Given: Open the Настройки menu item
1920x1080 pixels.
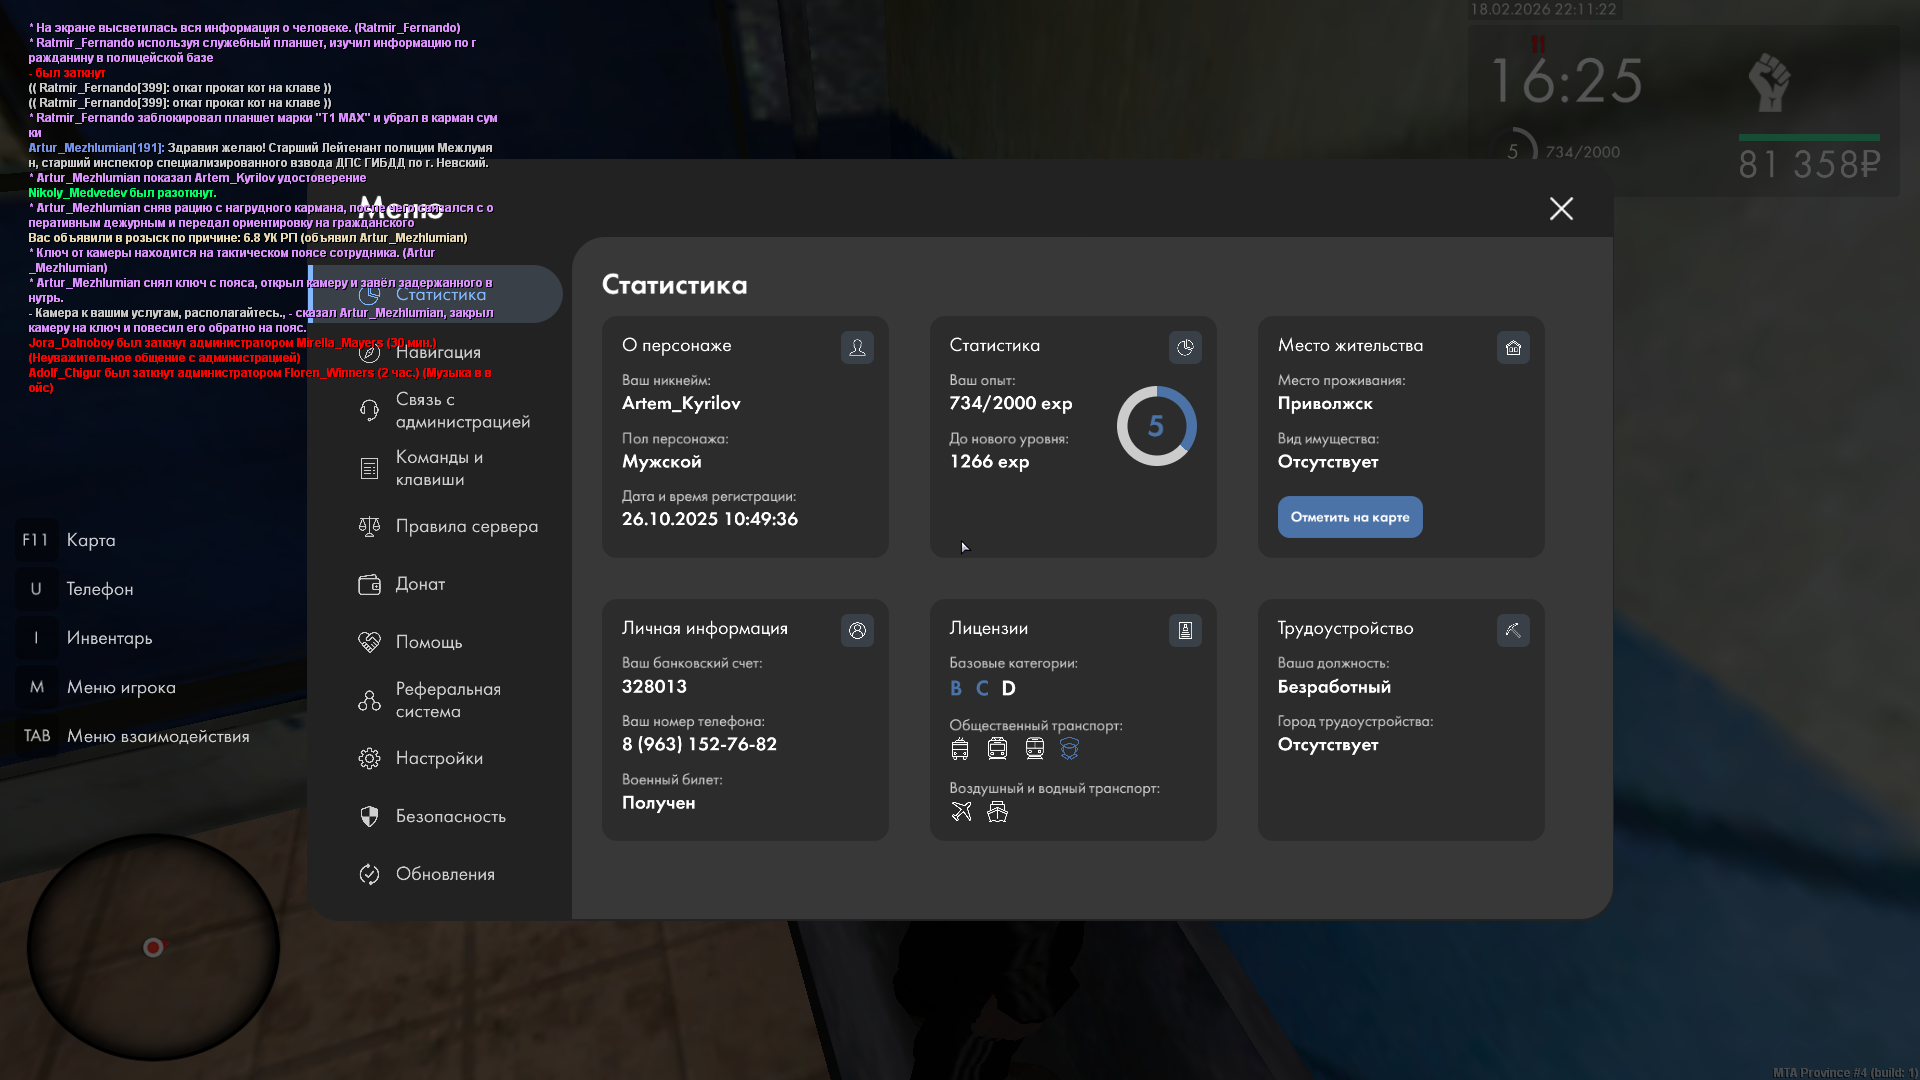Looking at the screenshot, I should (438, 758).
